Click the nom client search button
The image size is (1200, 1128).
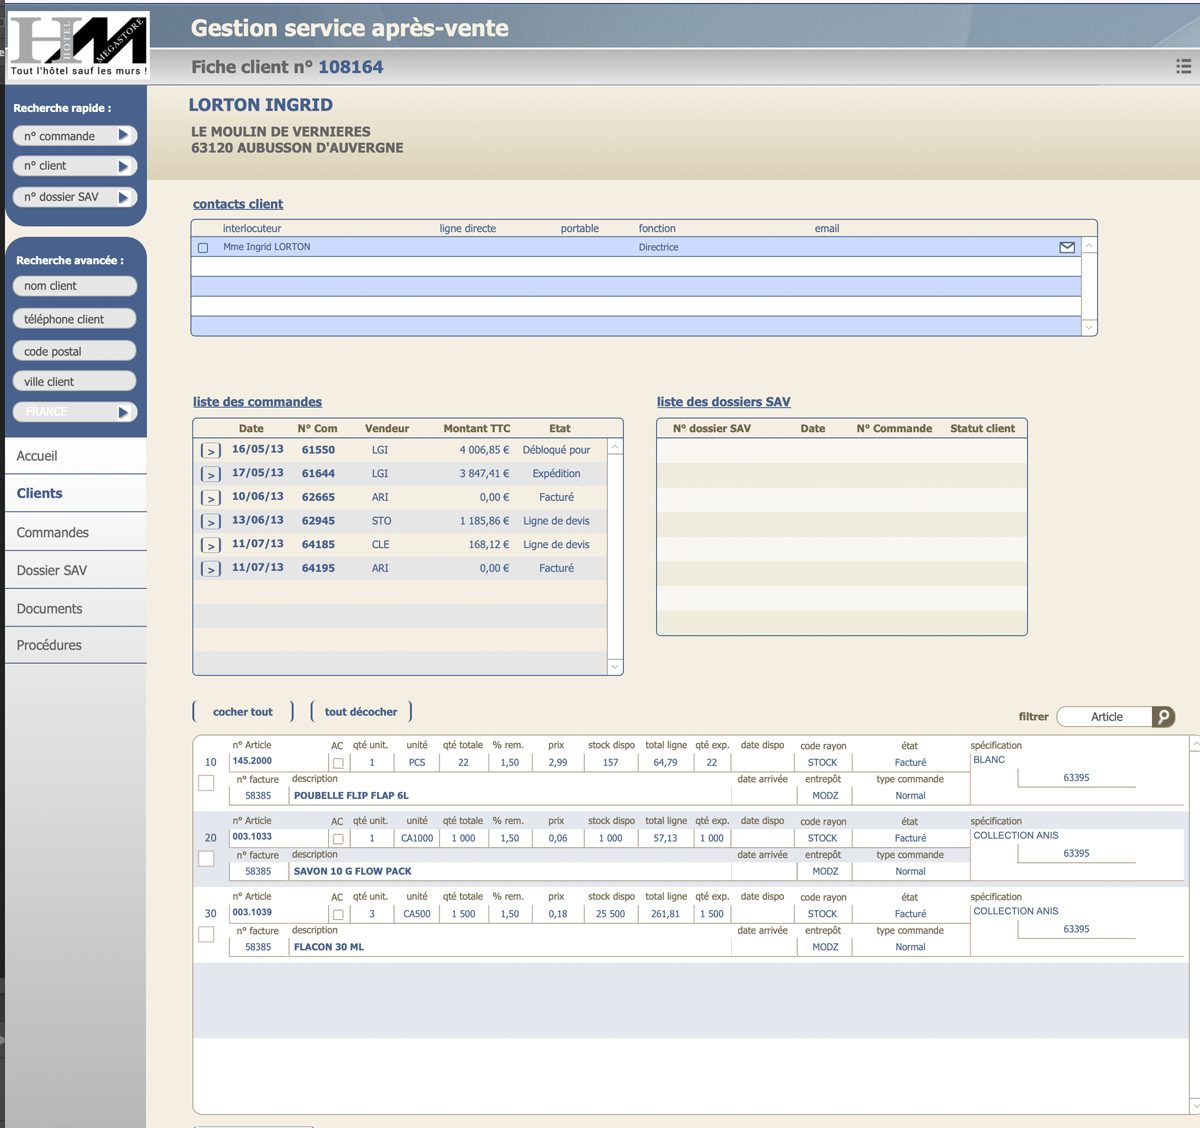(x=75, y=286)
